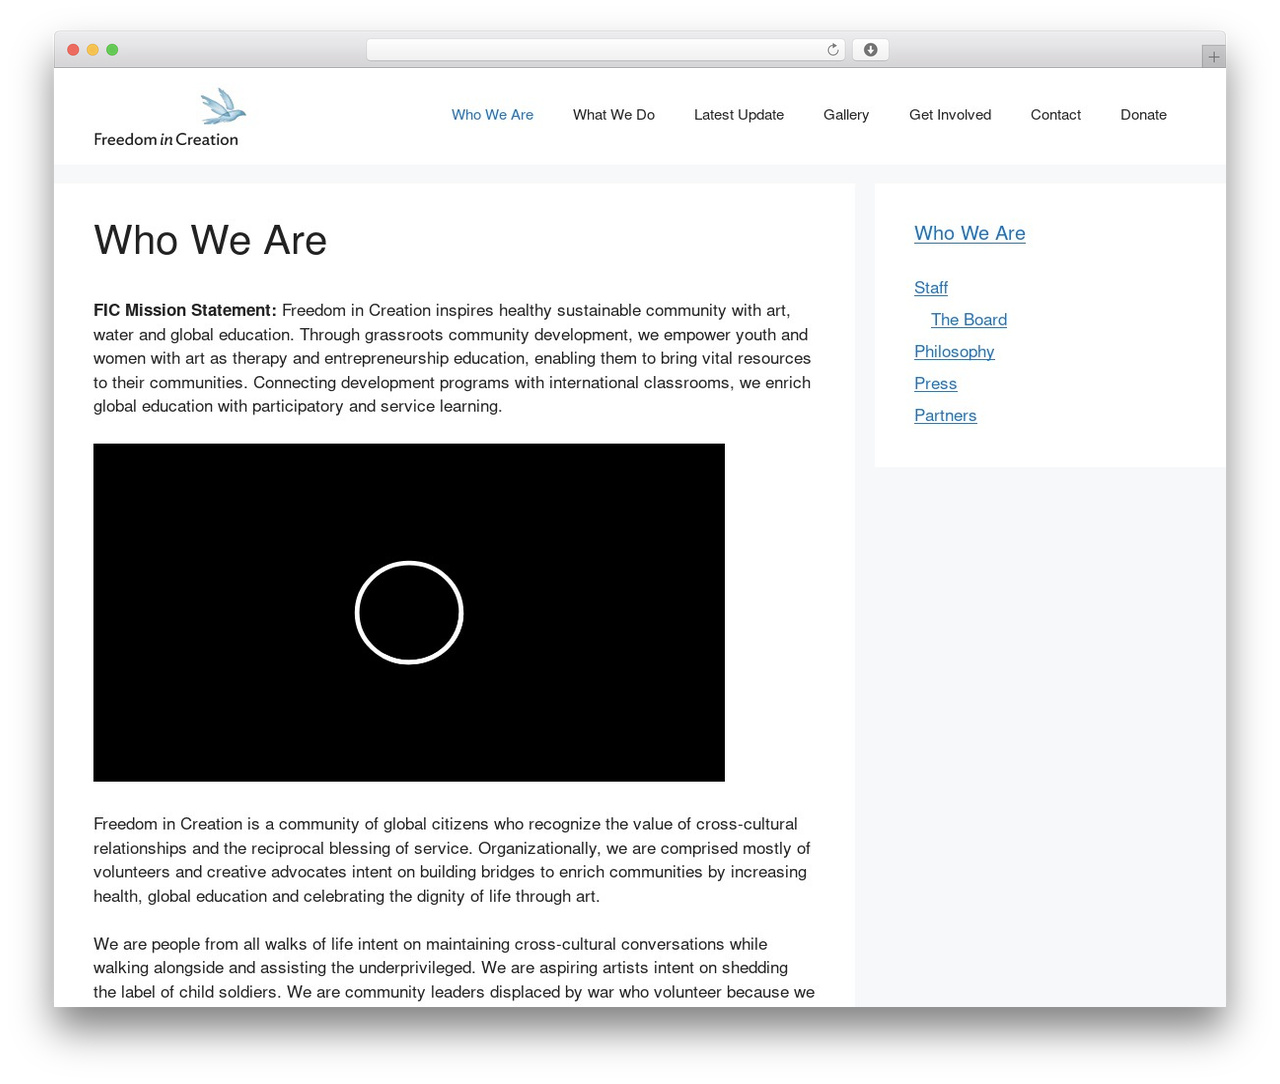Open the Latest Update menu item
This screenshot has height=1084, width=1280.
coord(739,115)
